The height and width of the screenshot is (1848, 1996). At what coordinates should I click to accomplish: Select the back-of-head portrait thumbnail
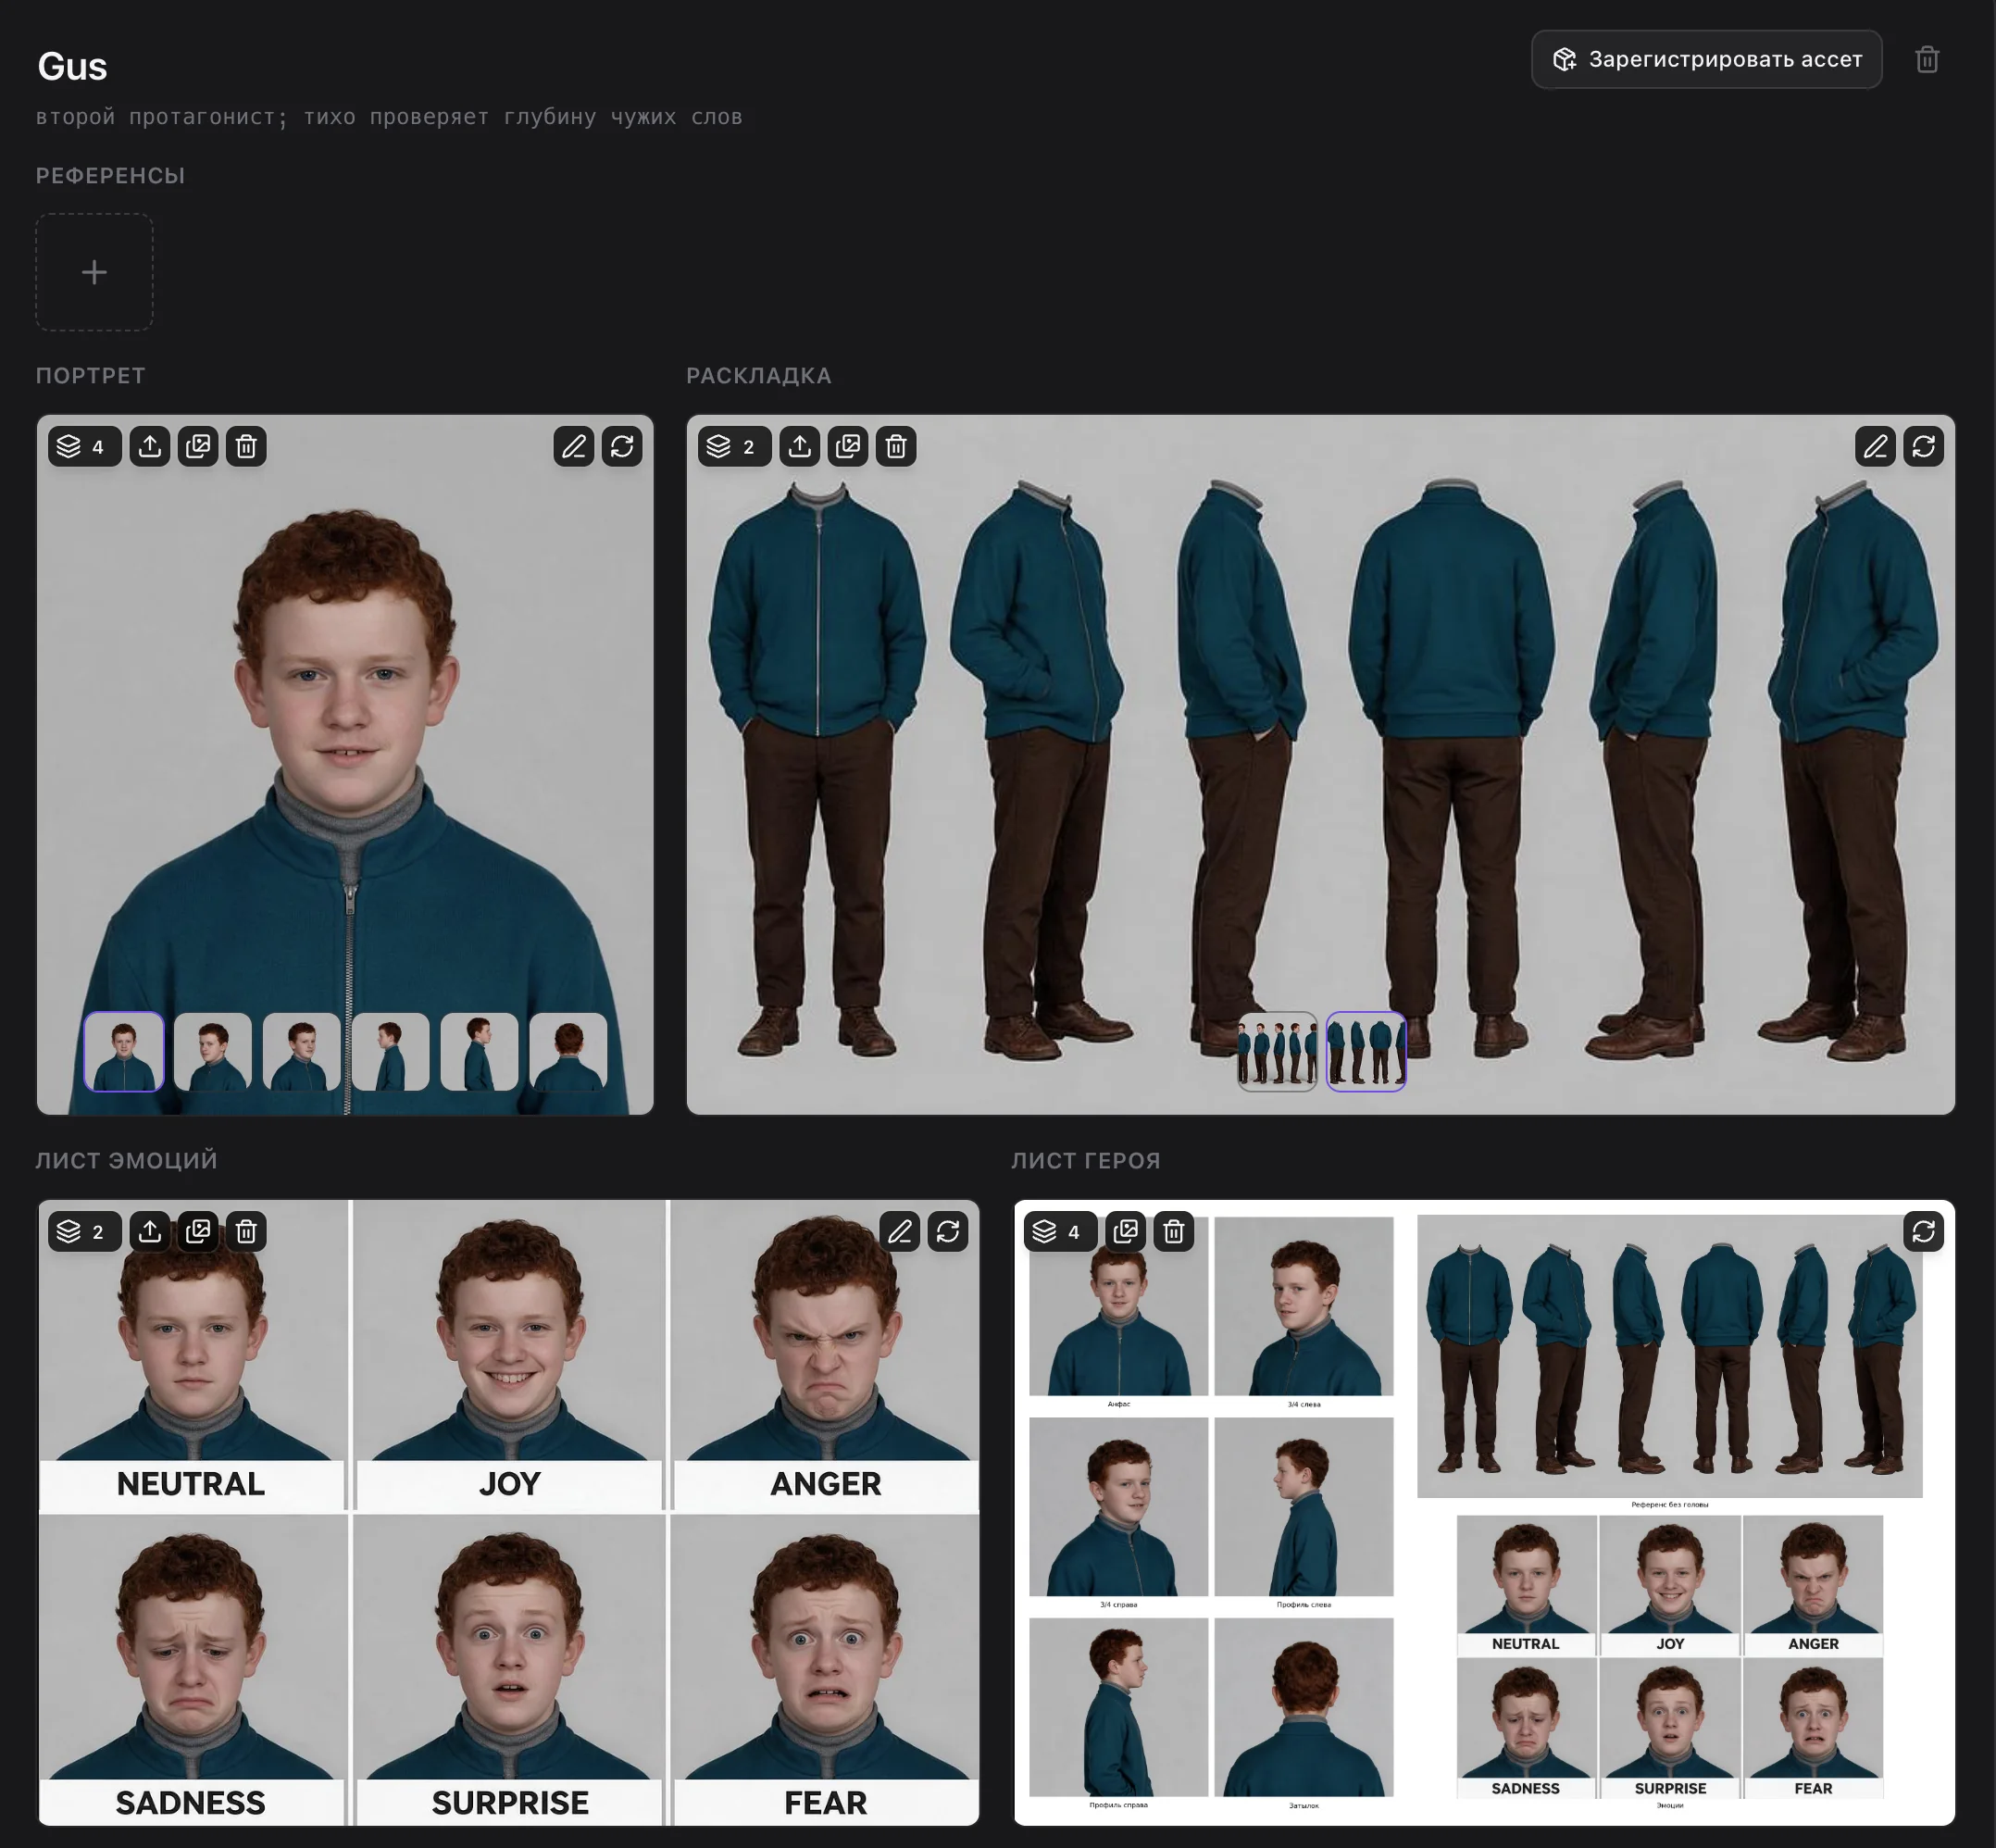pyautogui.click(x=569, y=1052)
